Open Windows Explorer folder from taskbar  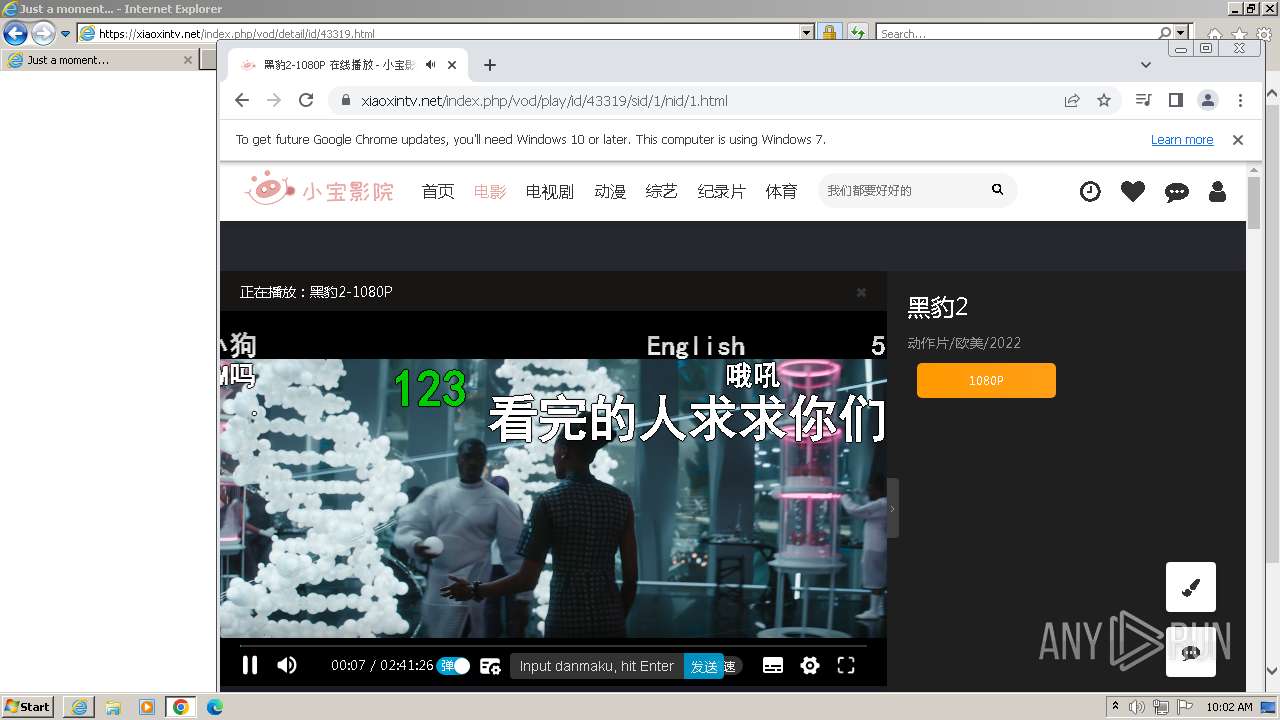coord(113,707)
